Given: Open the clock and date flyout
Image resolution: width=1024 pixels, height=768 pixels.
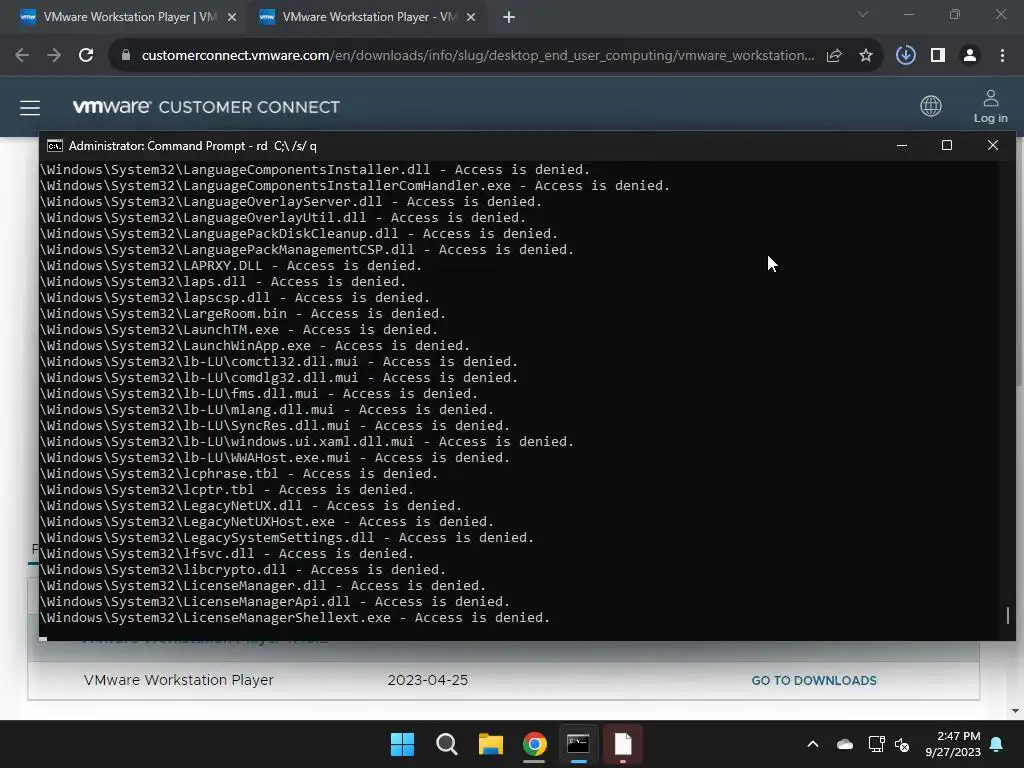Looking at the screenshot, I should tap(953, 744).
